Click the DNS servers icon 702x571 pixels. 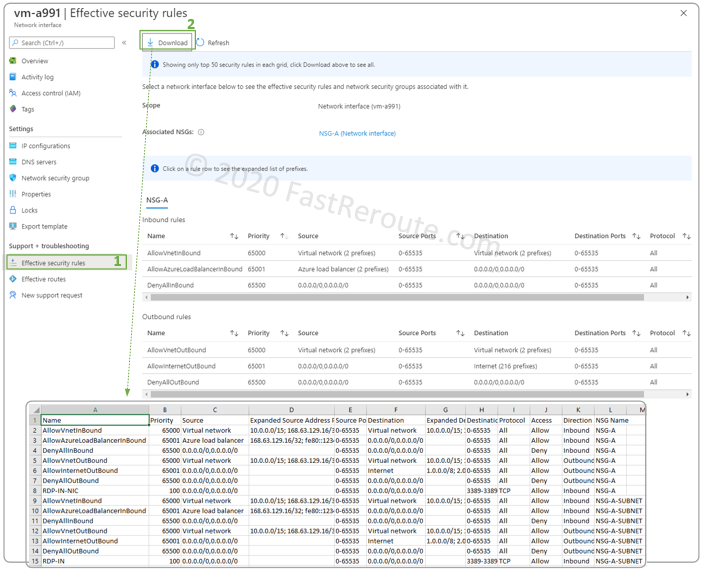pos(13,162)
